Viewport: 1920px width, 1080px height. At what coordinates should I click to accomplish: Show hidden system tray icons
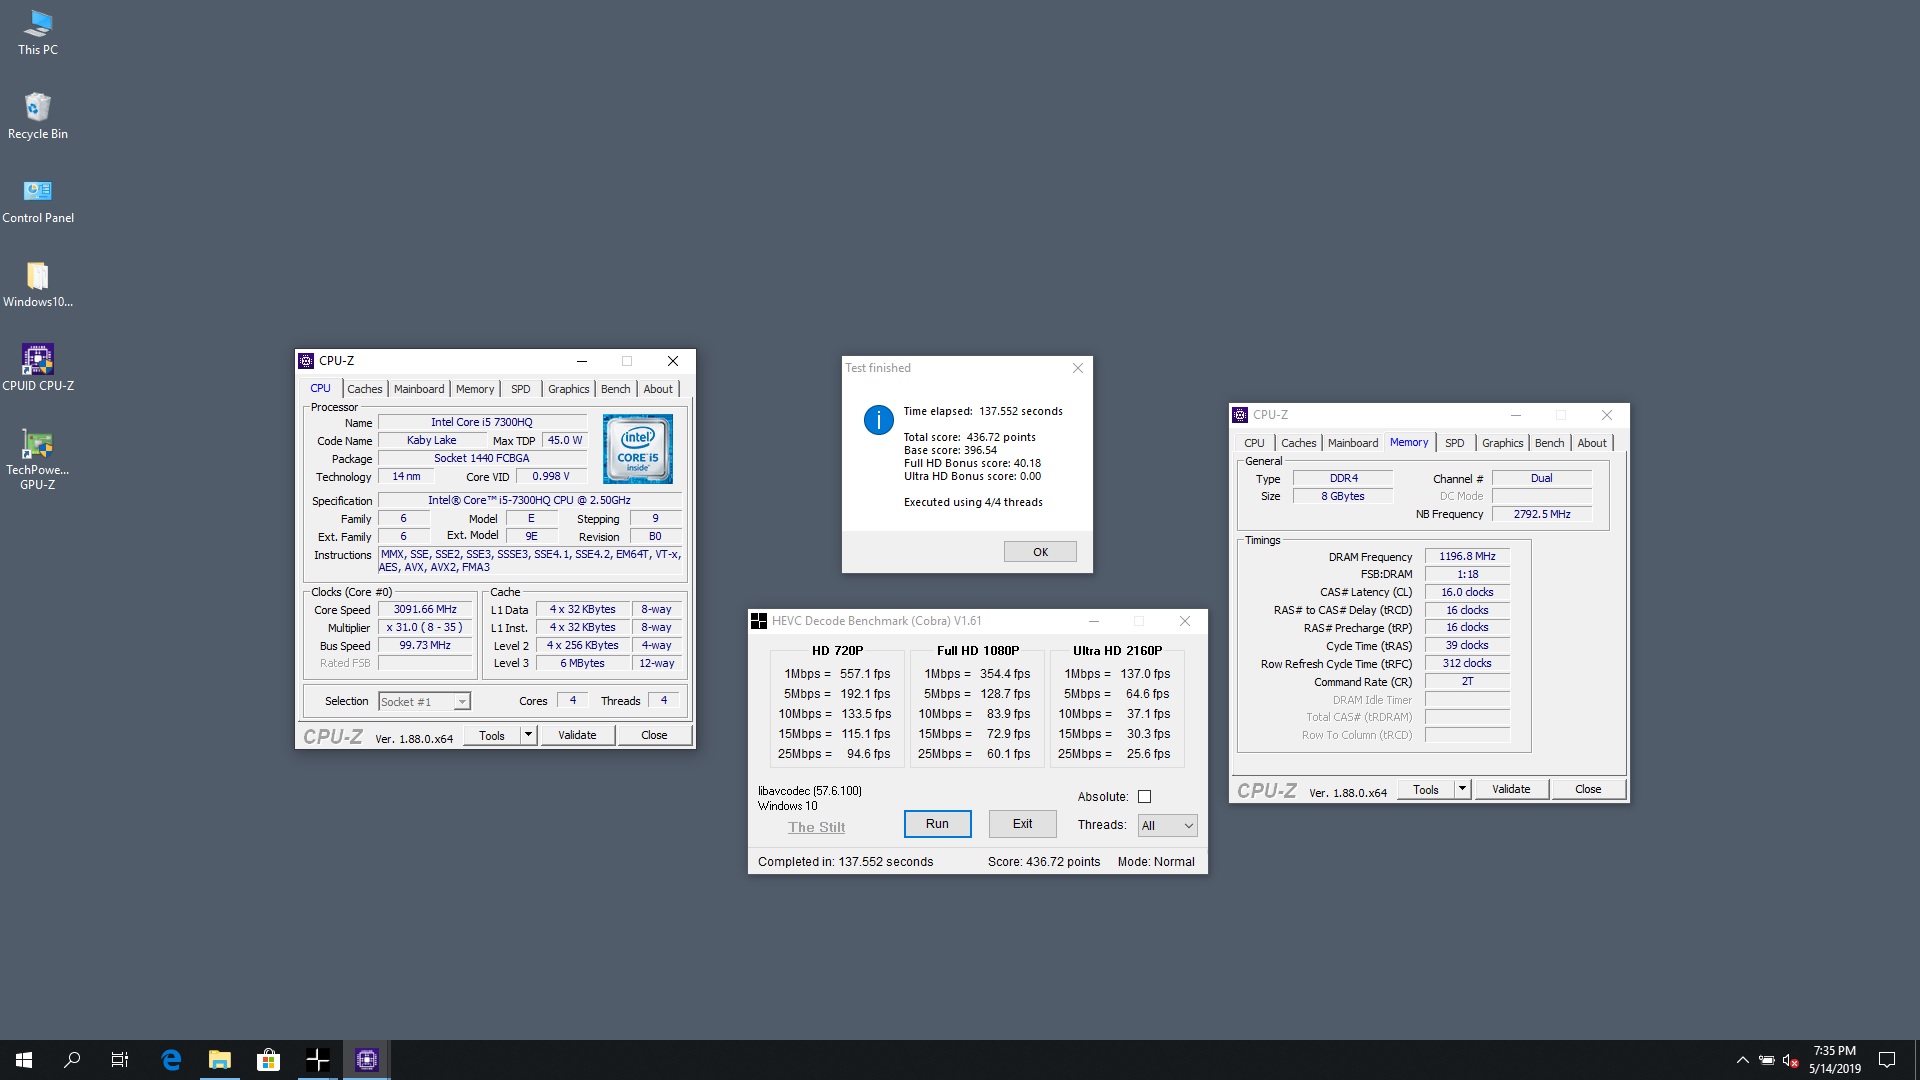click(1742, 1060)
